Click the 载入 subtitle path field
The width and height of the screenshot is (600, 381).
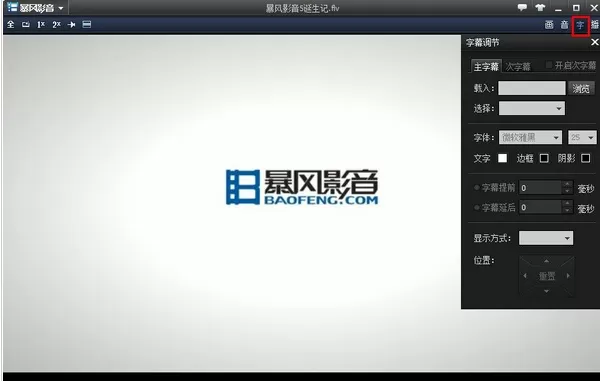click(532, 88)
